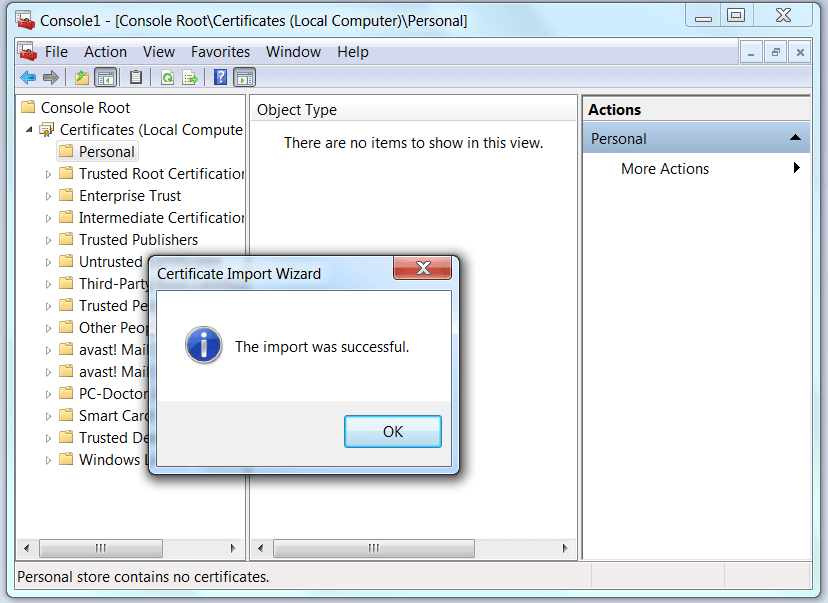Screen dimensions: 828x603
Task: Click the Trusted Publishers folder icon
Action: click(x=66, y=239)
